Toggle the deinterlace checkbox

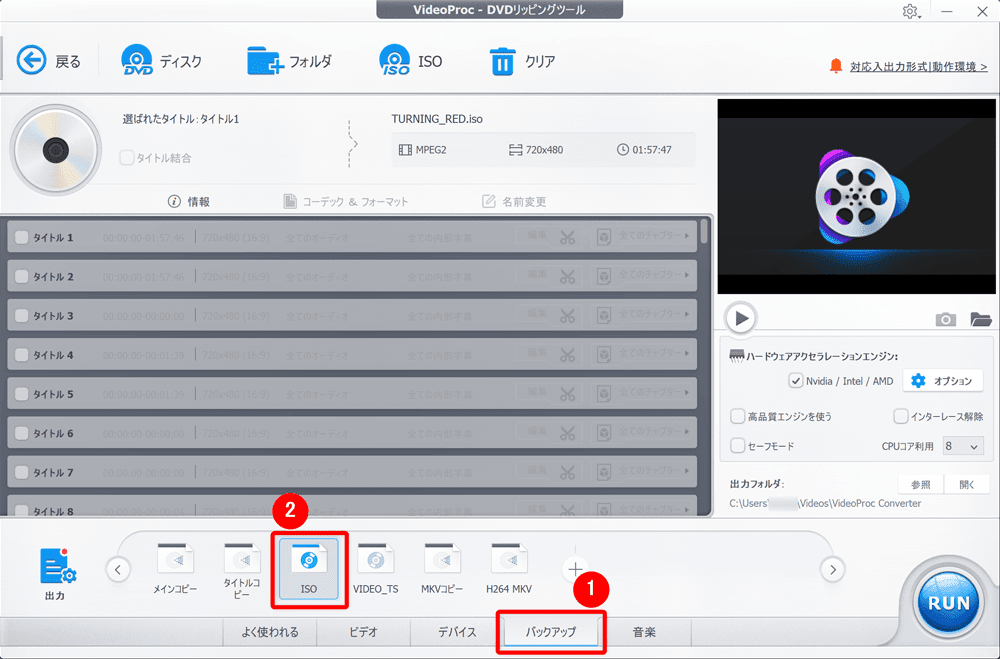pos(900,416)
